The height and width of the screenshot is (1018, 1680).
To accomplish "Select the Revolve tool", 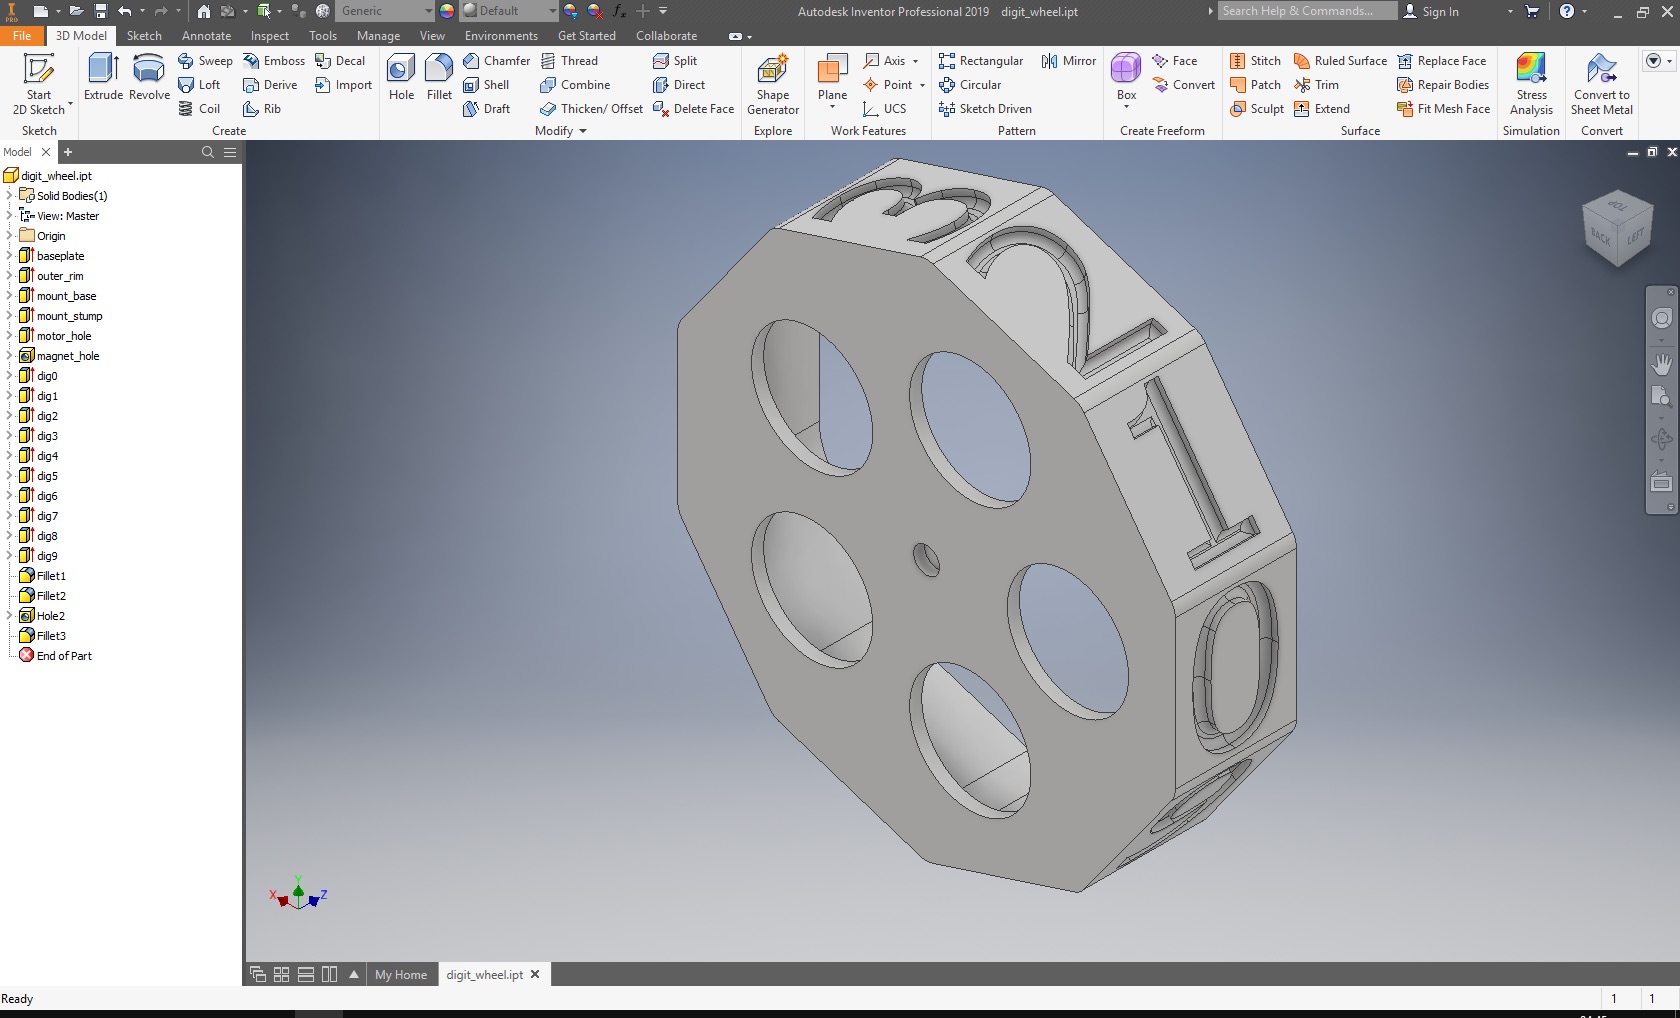I will point(149,77).
